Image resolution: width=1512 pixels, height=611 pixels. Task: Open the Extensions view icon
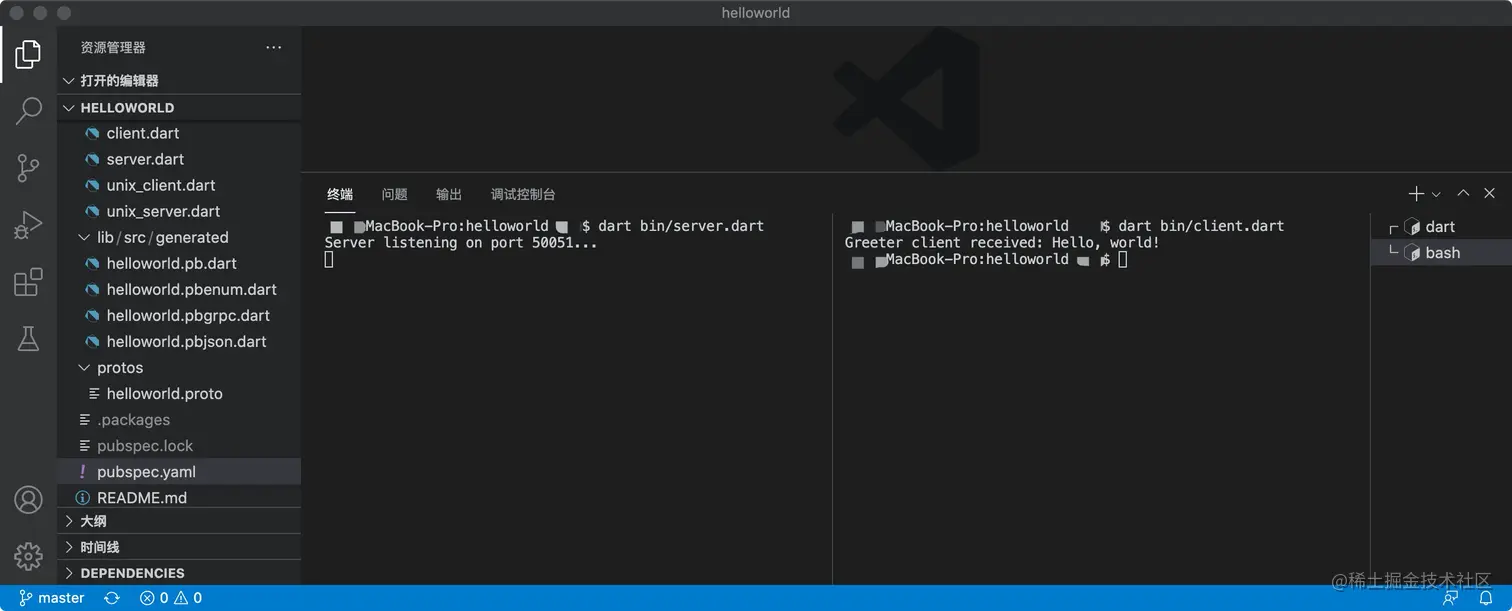(x=28, y=283)
